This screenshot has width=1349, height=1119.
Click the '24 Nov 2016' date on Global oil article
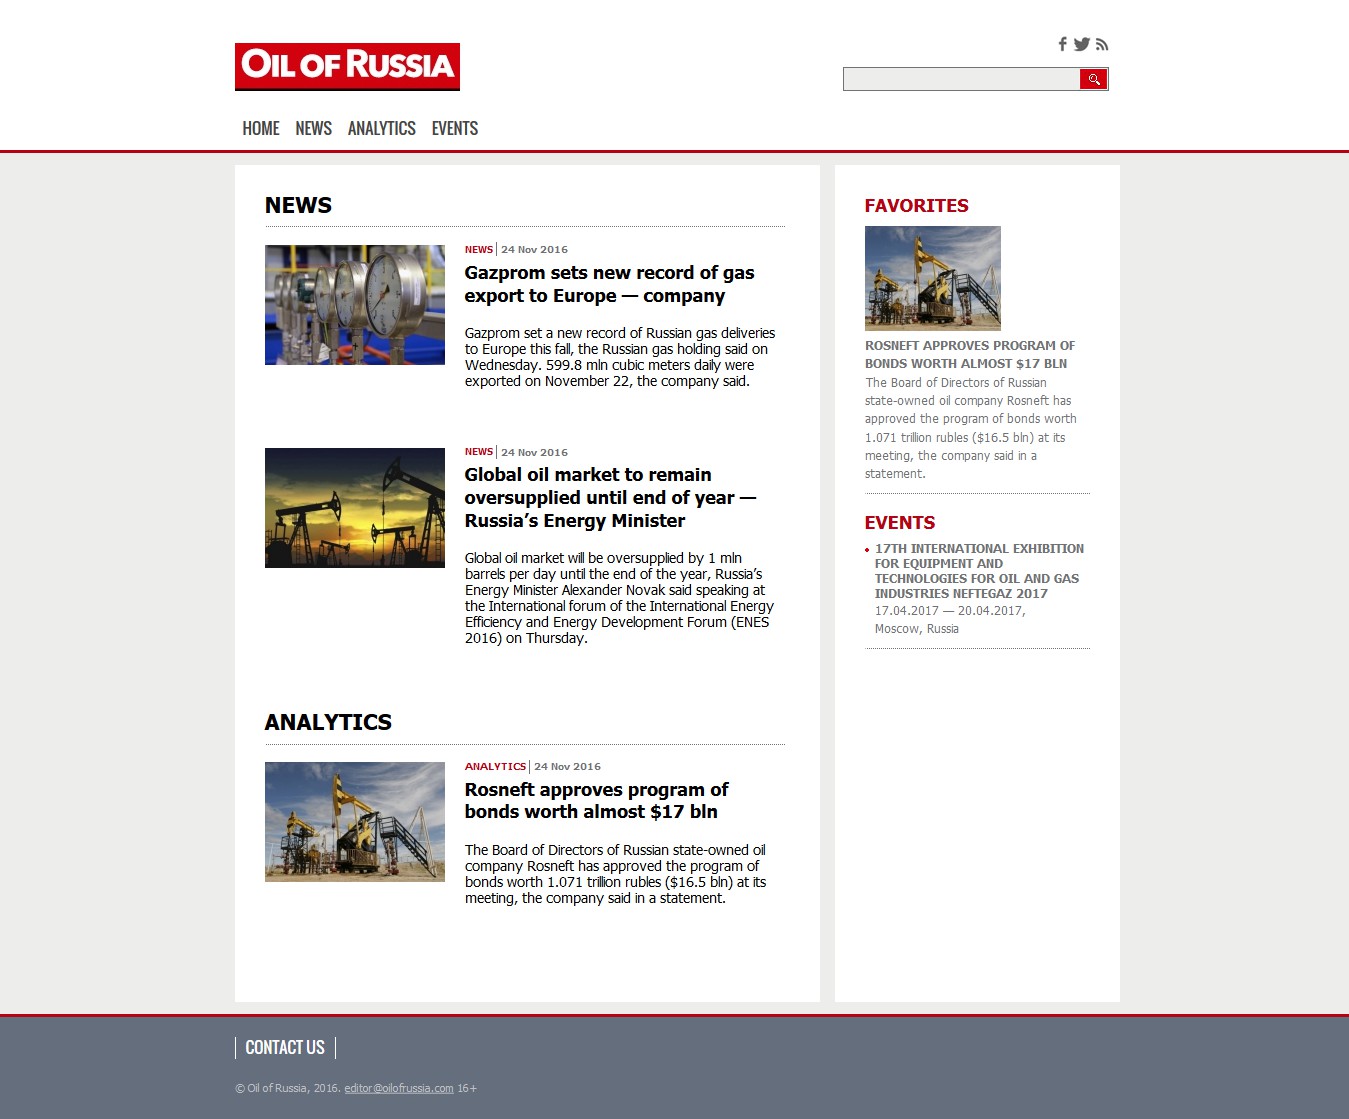pos(534,452)
